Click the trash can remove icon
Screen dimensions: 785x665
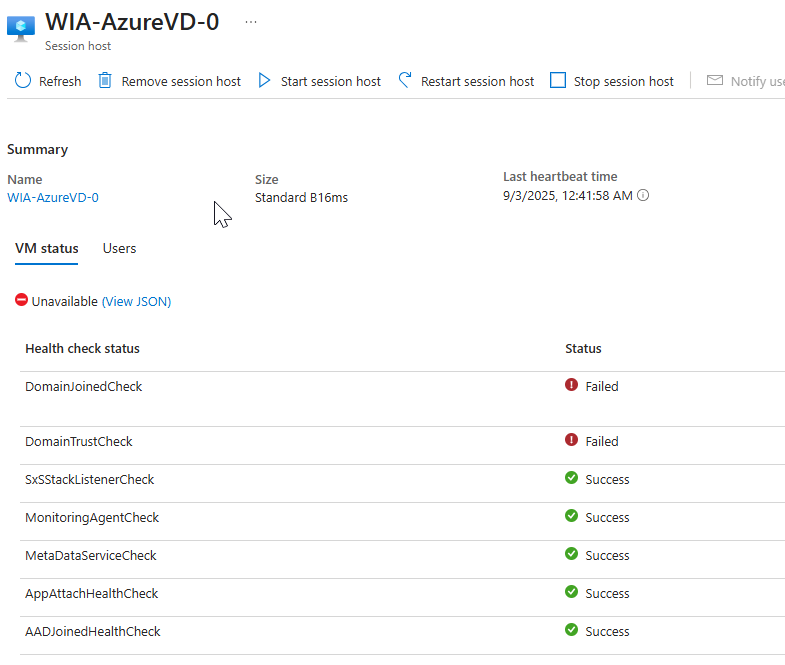click(x=105, y=80)
